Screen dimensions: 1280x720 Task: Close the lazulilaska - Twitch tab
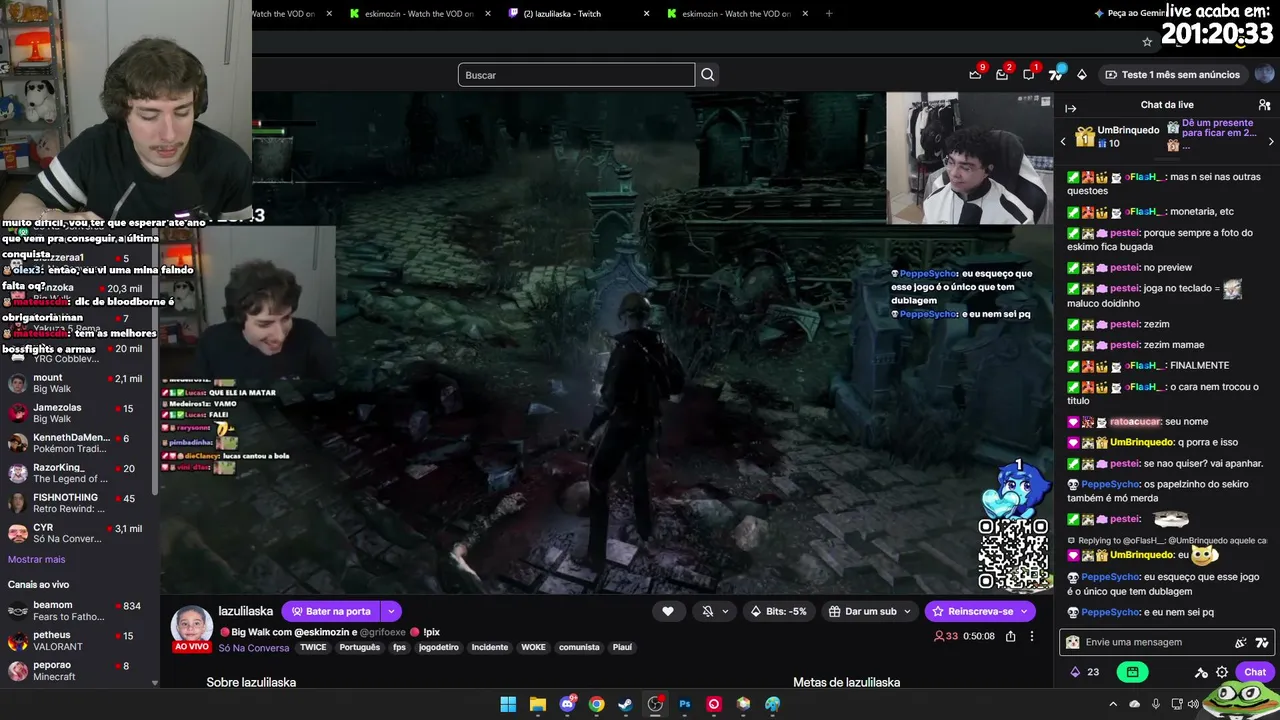tap(646, 14)
